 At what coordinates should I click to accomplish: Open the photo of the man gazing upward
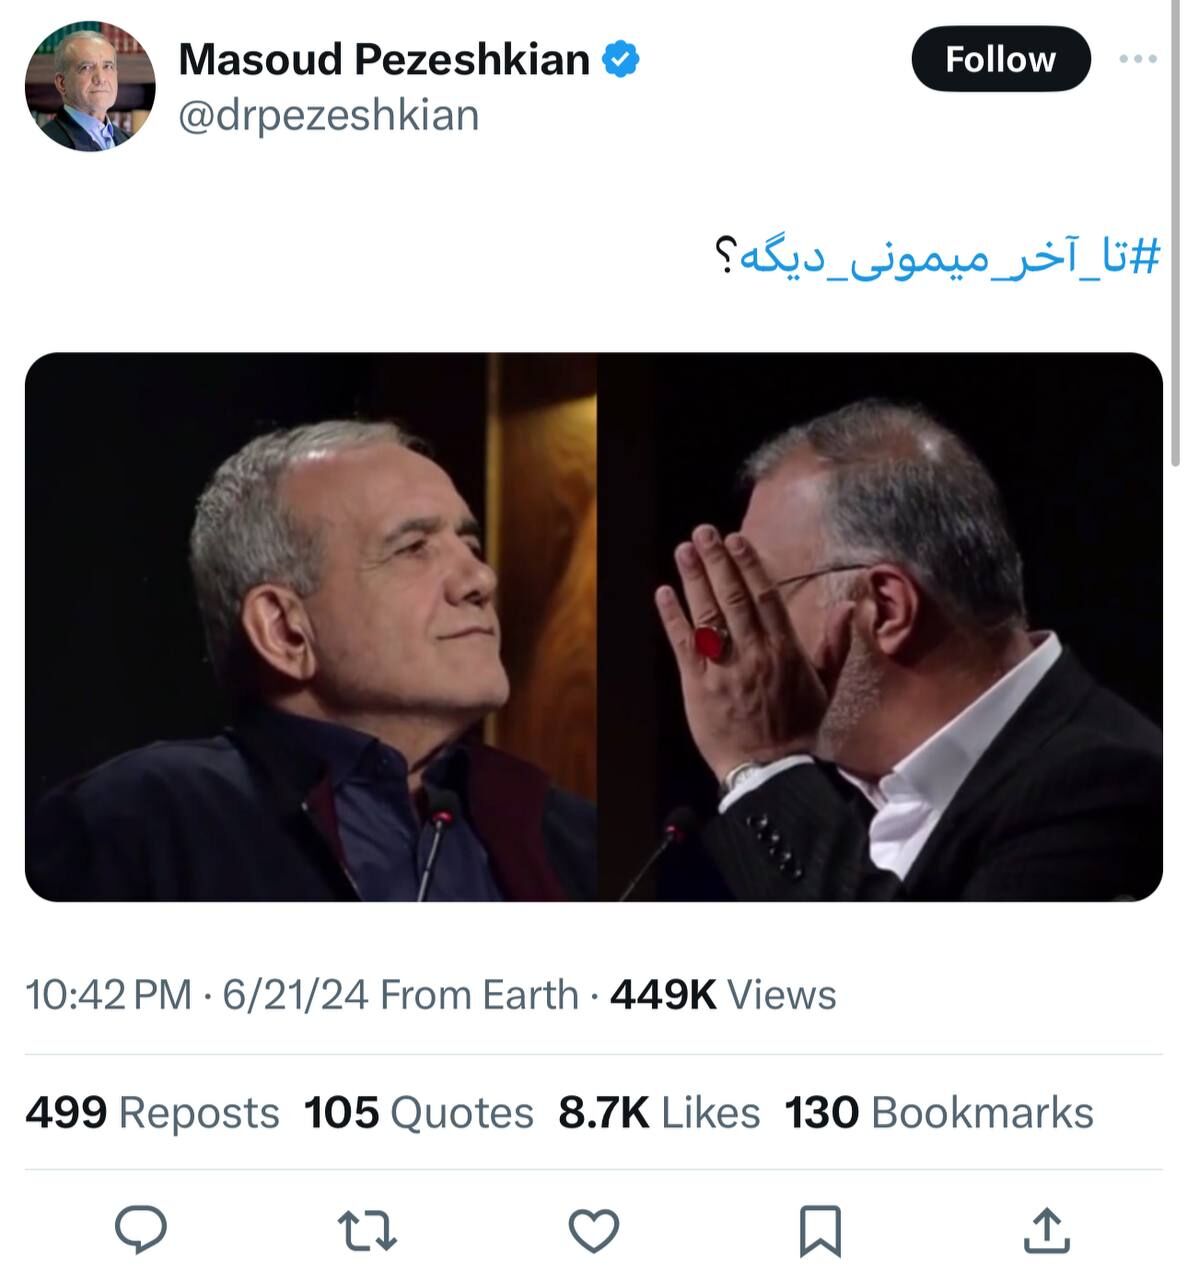coord(311,627)
